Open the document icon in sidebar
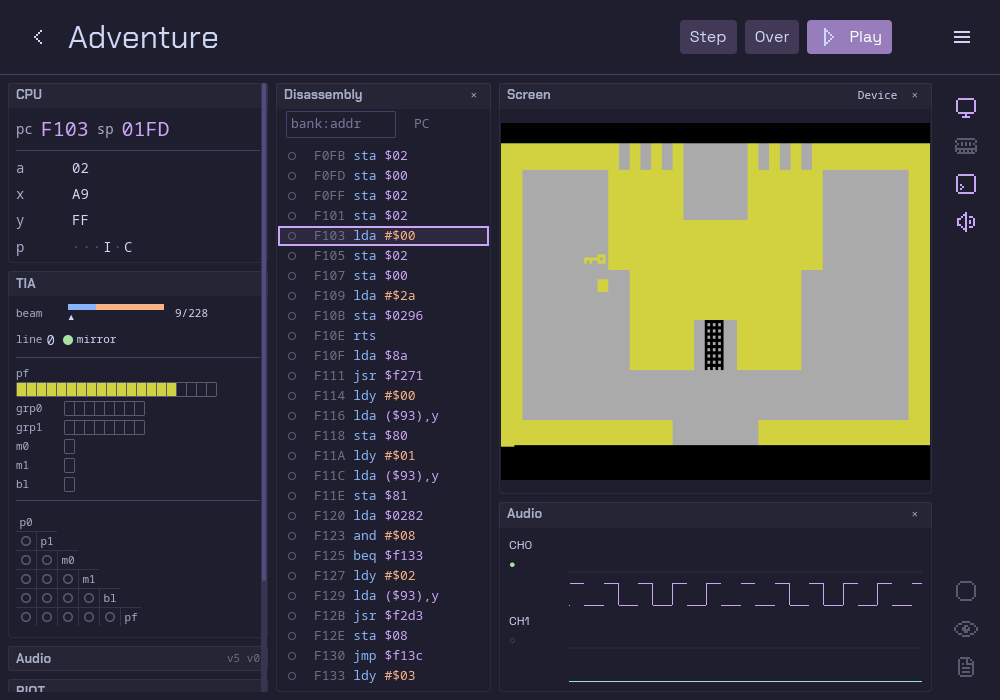The image size is (1000, 700). [x=966, y=667]
